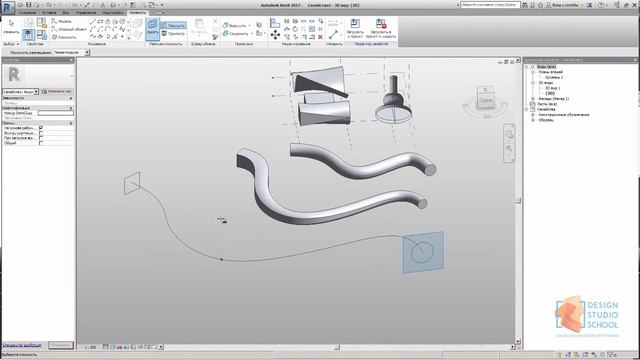Click the zoom icon on navigation bar
The image size is (640, 360).
pos(509,149)
